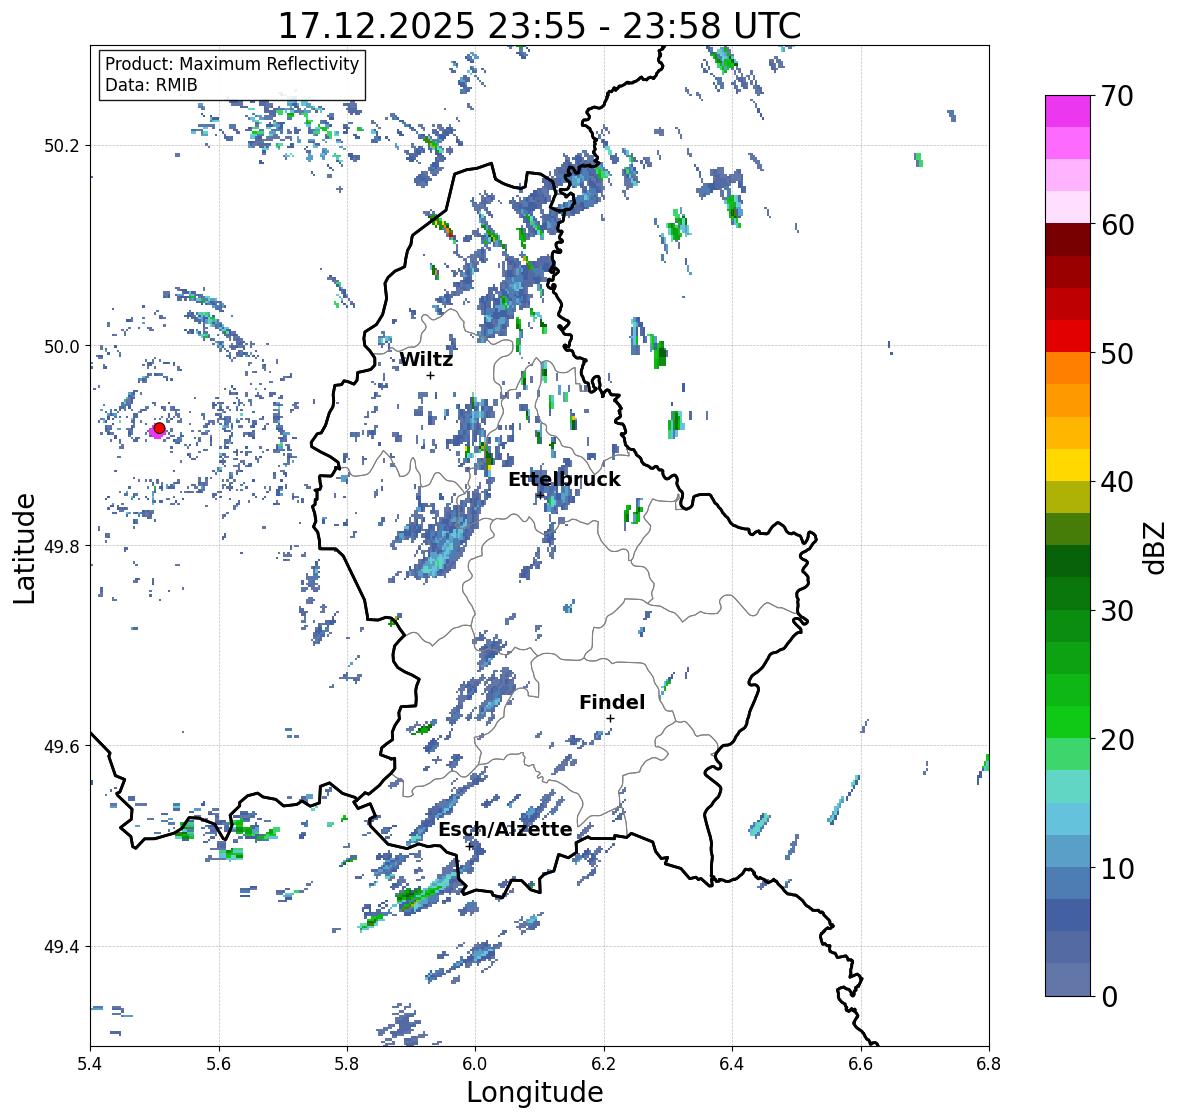Click the colorbar tick label 30
The height and width of the screenshot is (1117, 1179).
pos(1117,611)
